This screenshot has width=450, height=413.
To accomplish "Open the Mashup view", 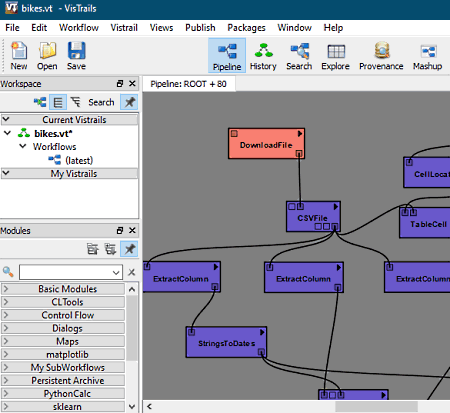I will [427, 56].
